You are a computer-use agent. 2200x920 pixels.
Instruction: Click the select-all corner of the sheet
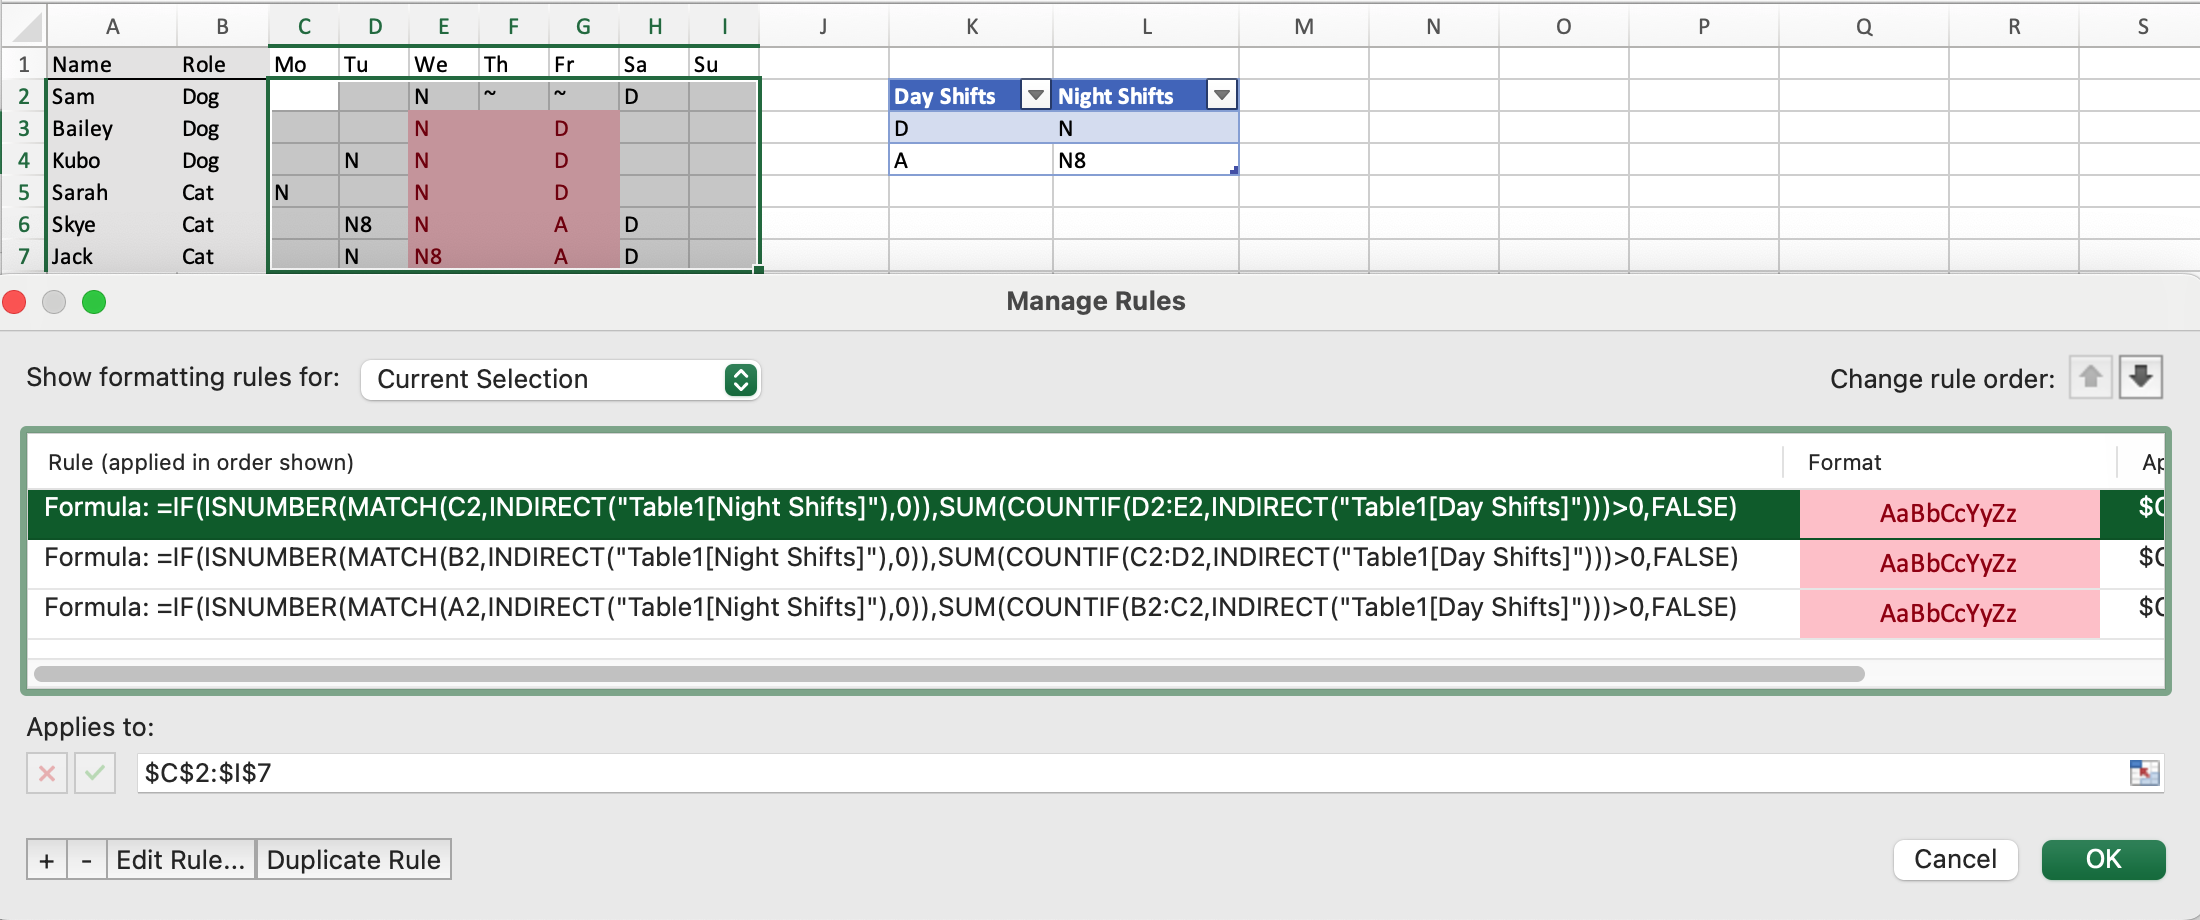23,27
